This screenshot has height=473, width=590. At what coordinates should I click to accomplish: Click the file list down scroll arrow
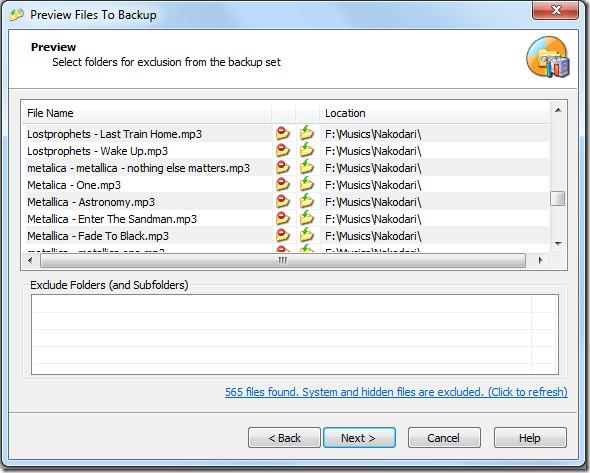point(558,243)
